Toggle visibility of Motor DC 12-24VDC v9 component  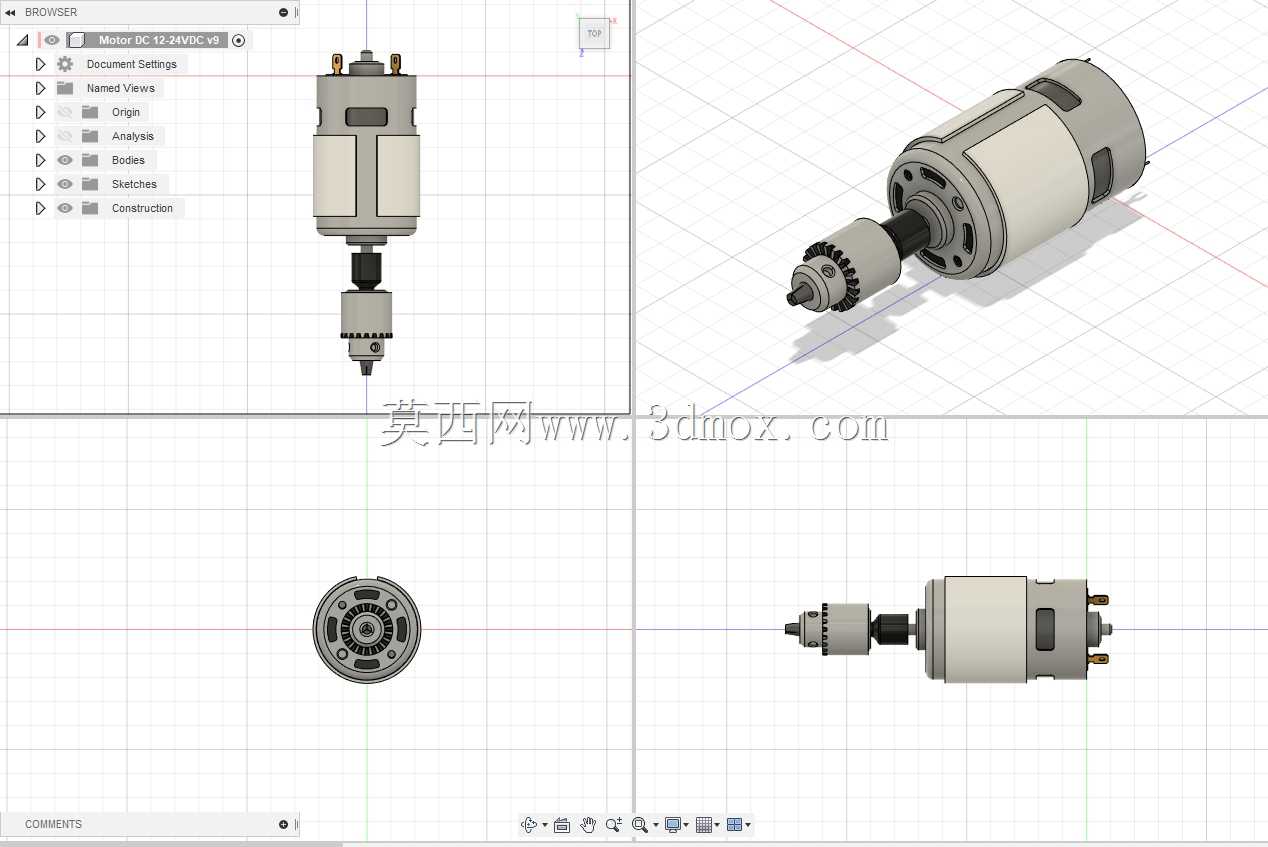52,40
